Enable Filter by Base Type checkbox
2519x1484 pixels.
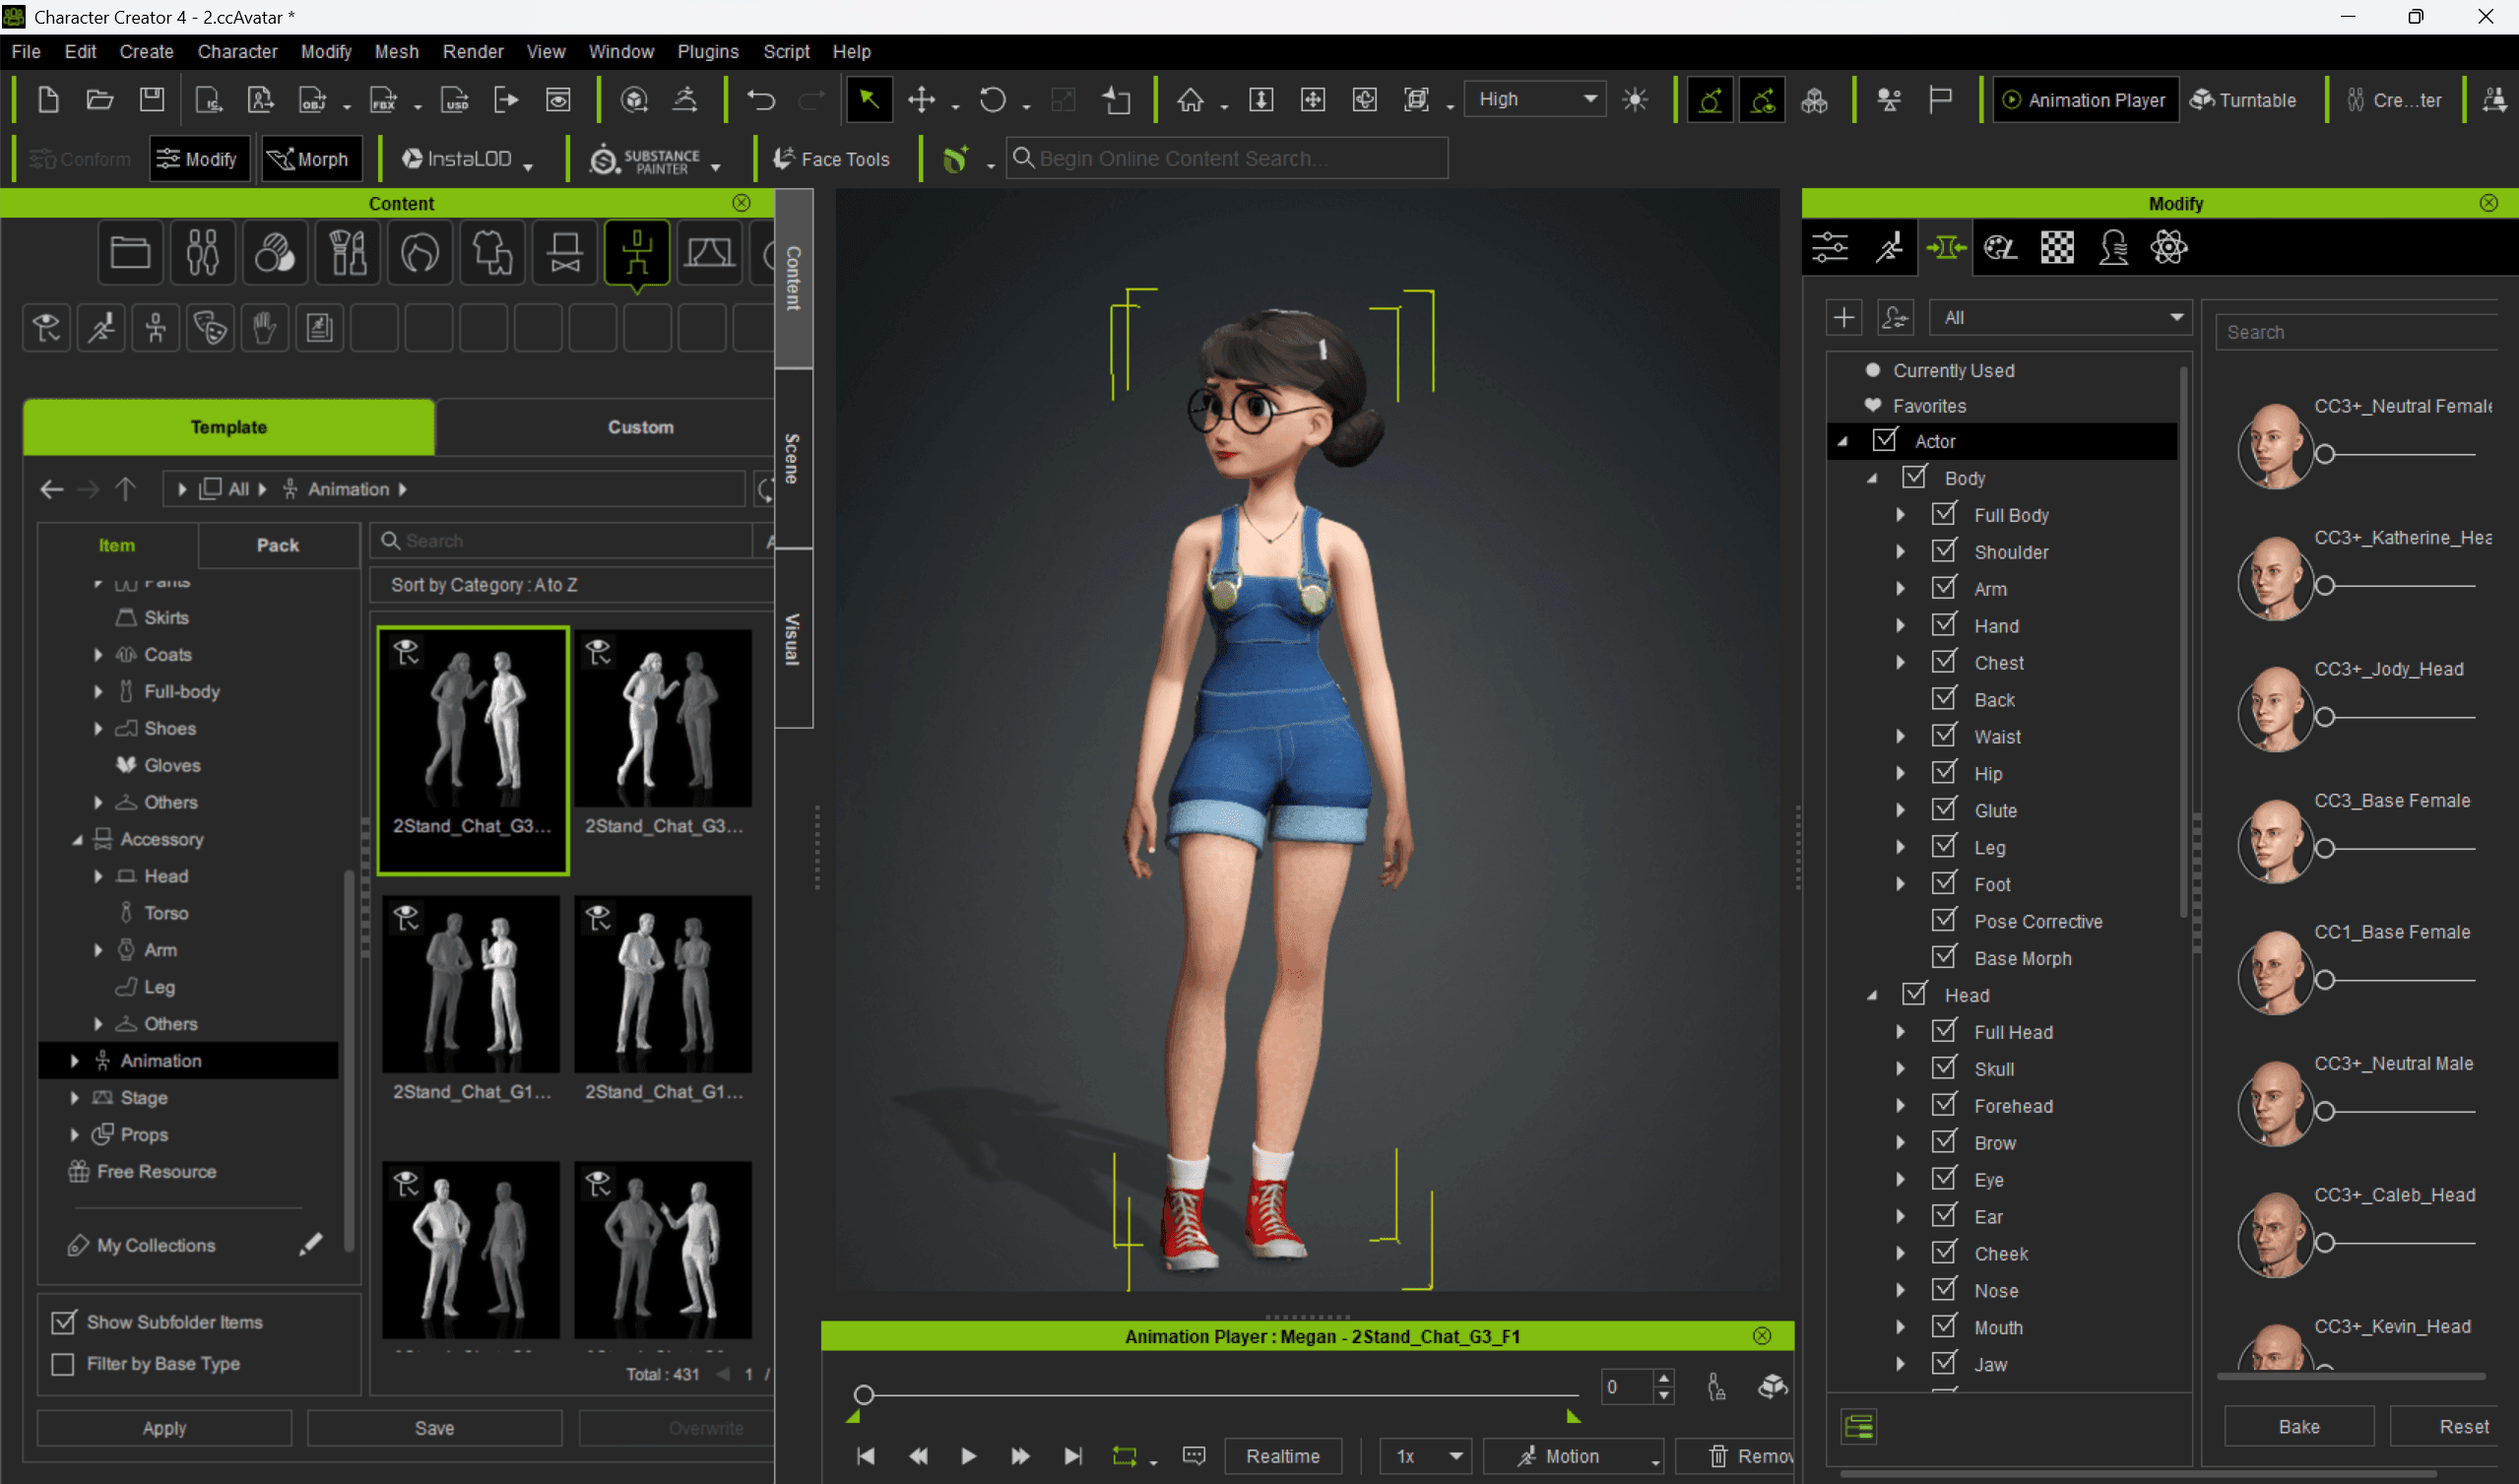click(x=63, y=1364)
